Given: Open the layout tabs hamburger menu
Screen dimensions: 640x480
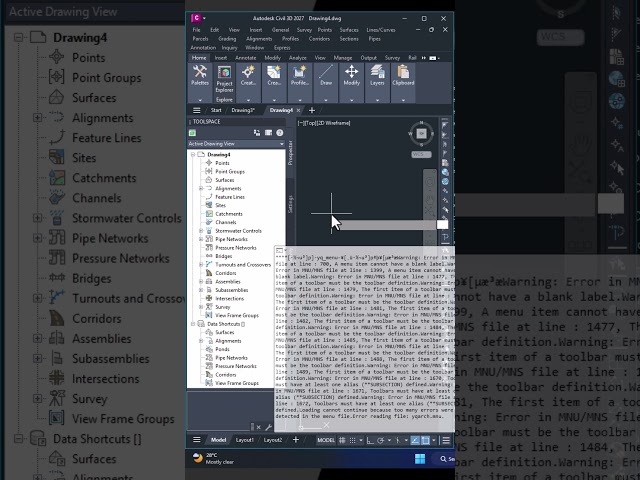Looking at the screenshot, I should click(196, 440).
